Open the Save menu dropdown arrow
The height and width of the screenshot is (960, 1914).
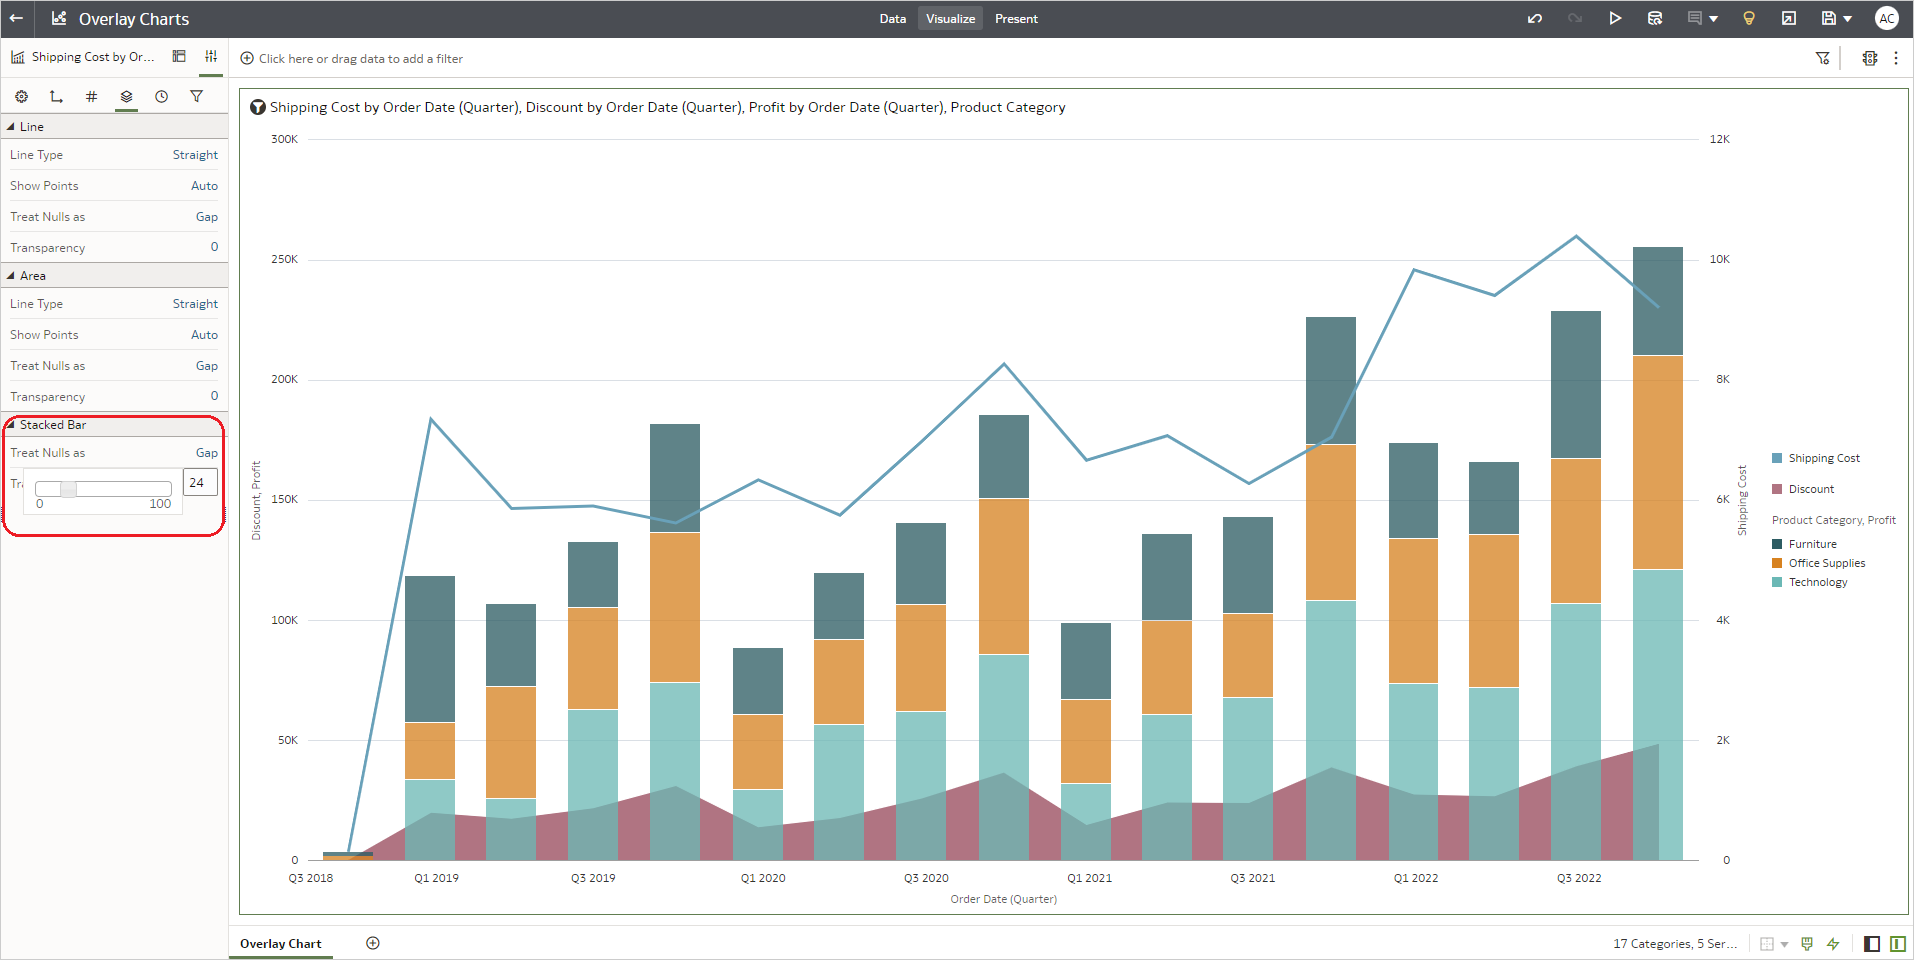(1849, 18)
